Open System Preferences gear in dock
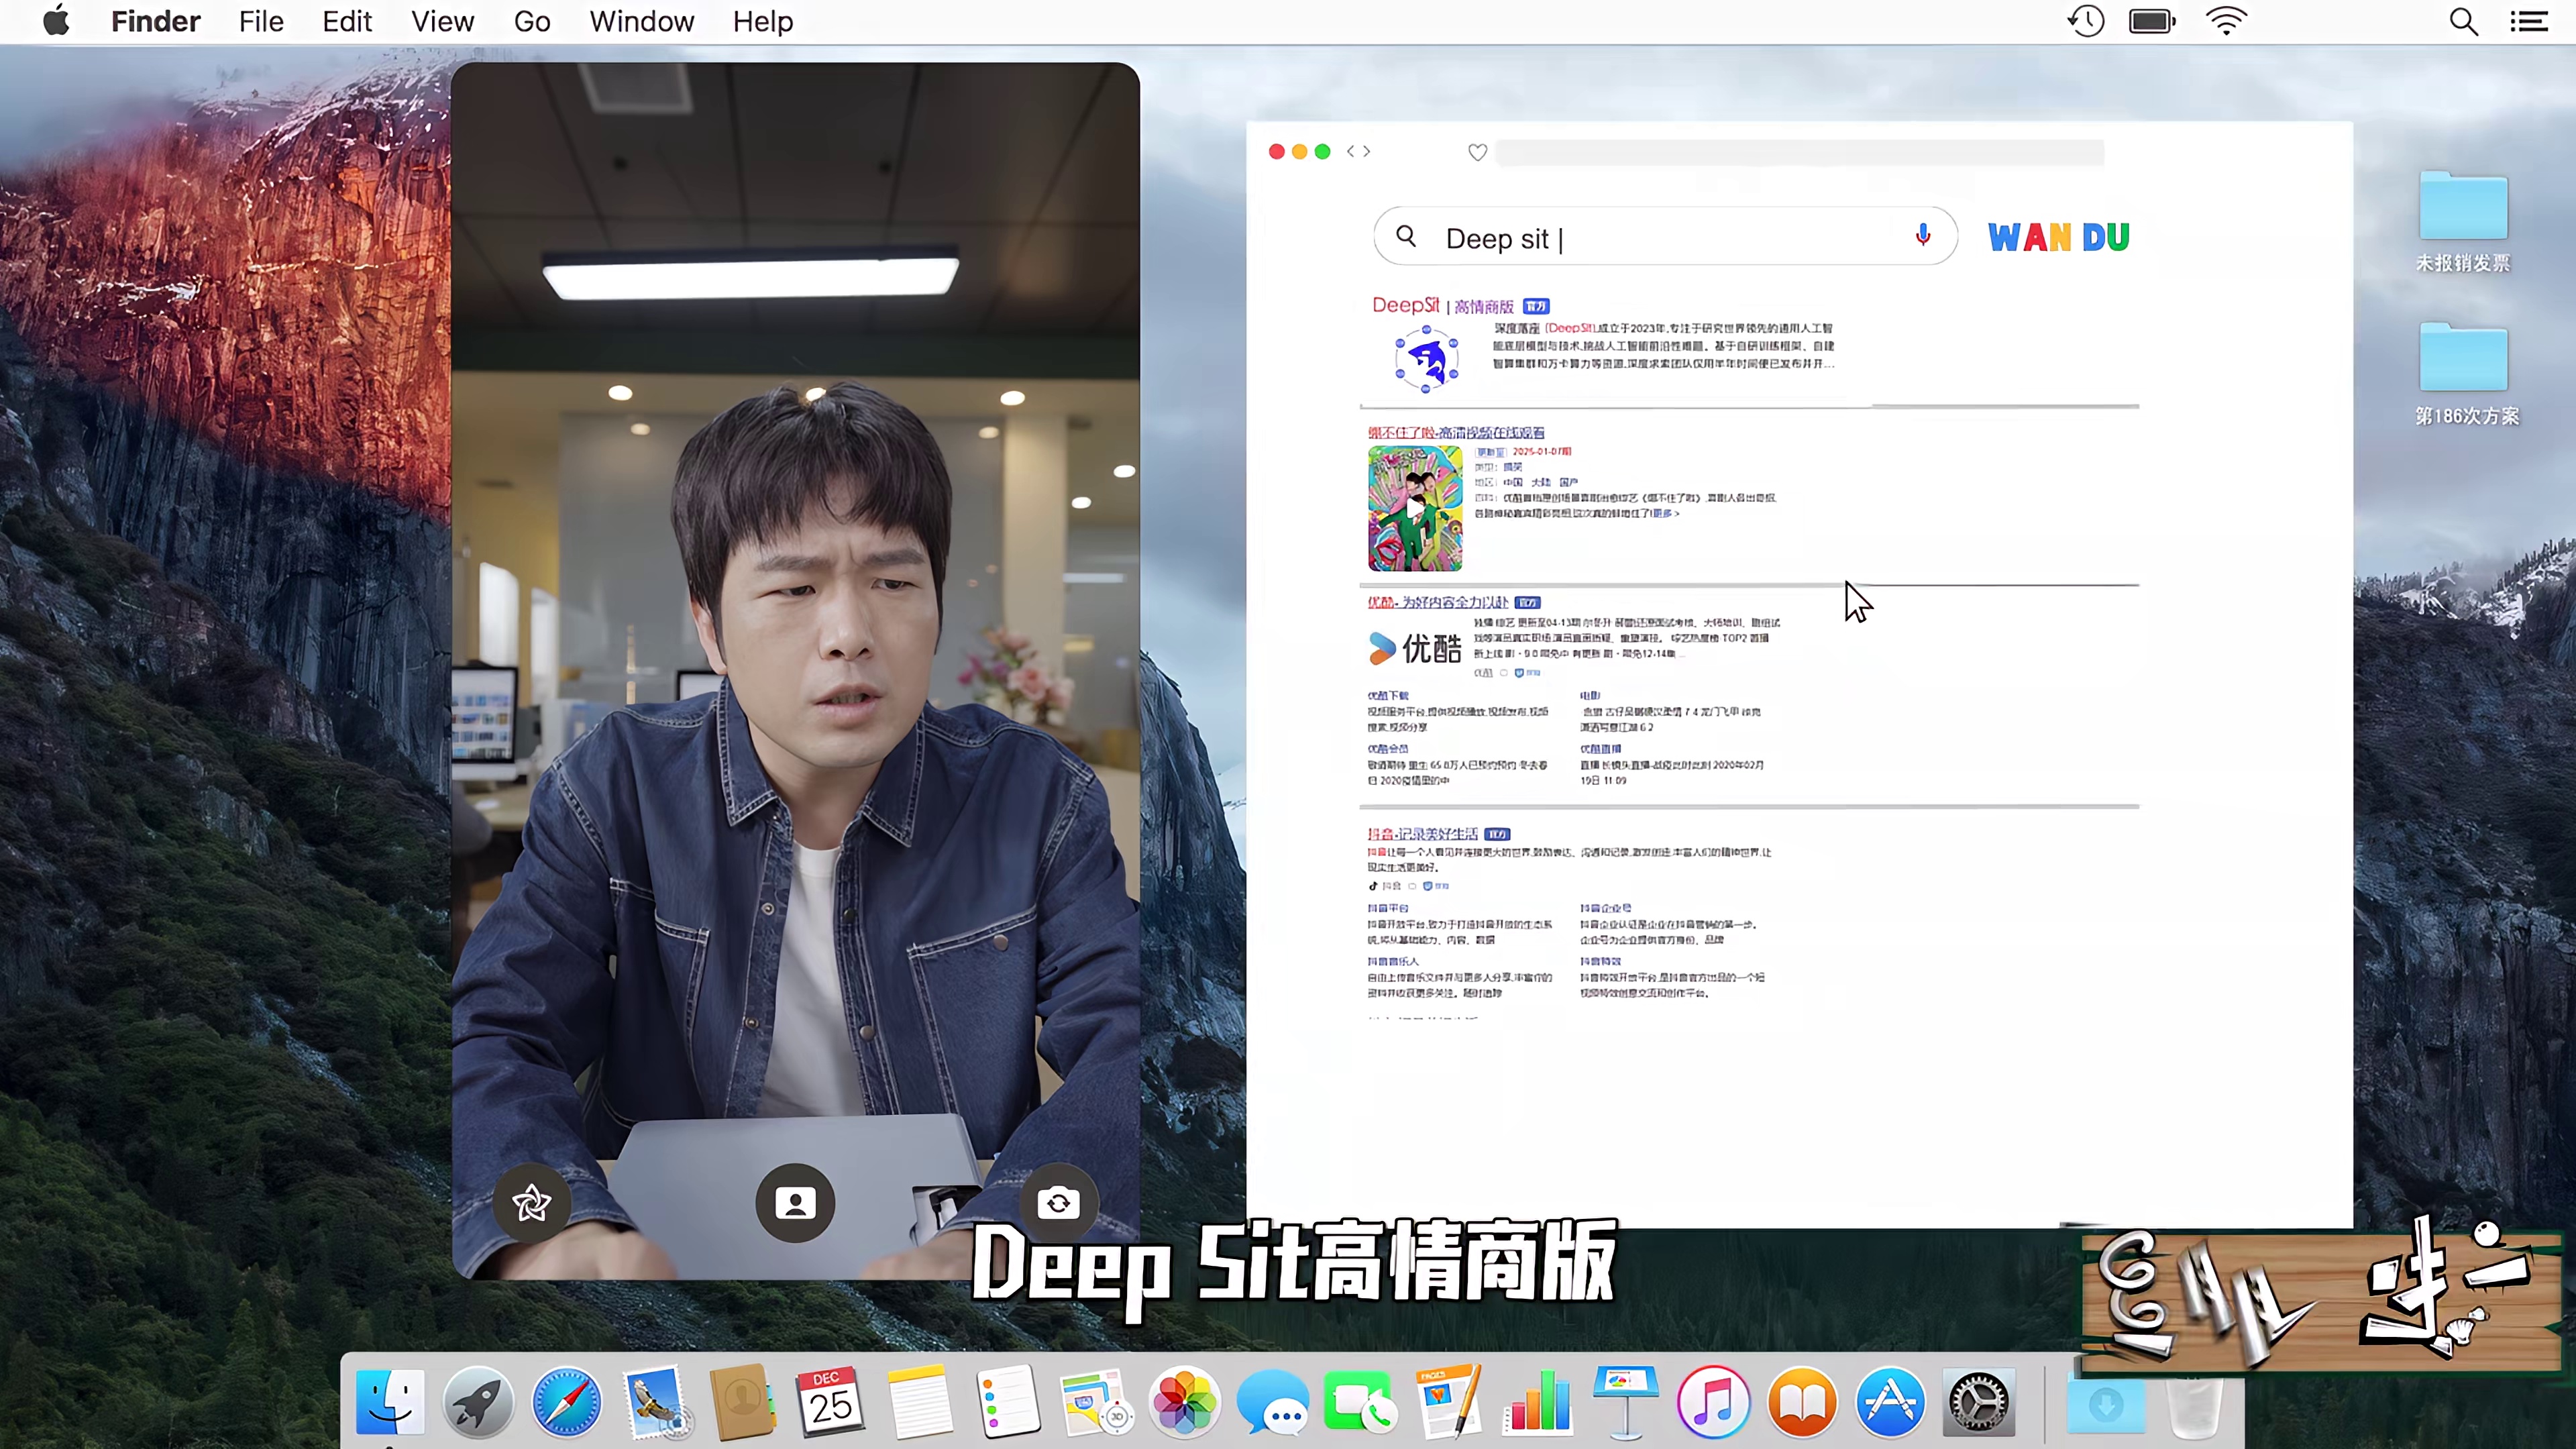Screen dimensions: 2576x1449 coord(1978,1402)
